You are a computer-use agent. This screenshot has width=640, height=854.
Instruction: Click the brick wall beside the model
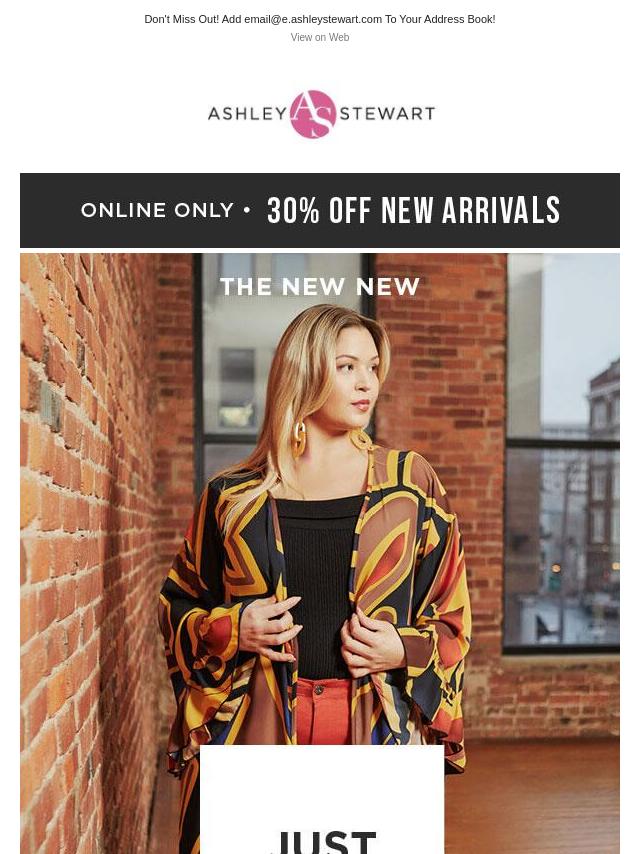[x=87, y=545]
